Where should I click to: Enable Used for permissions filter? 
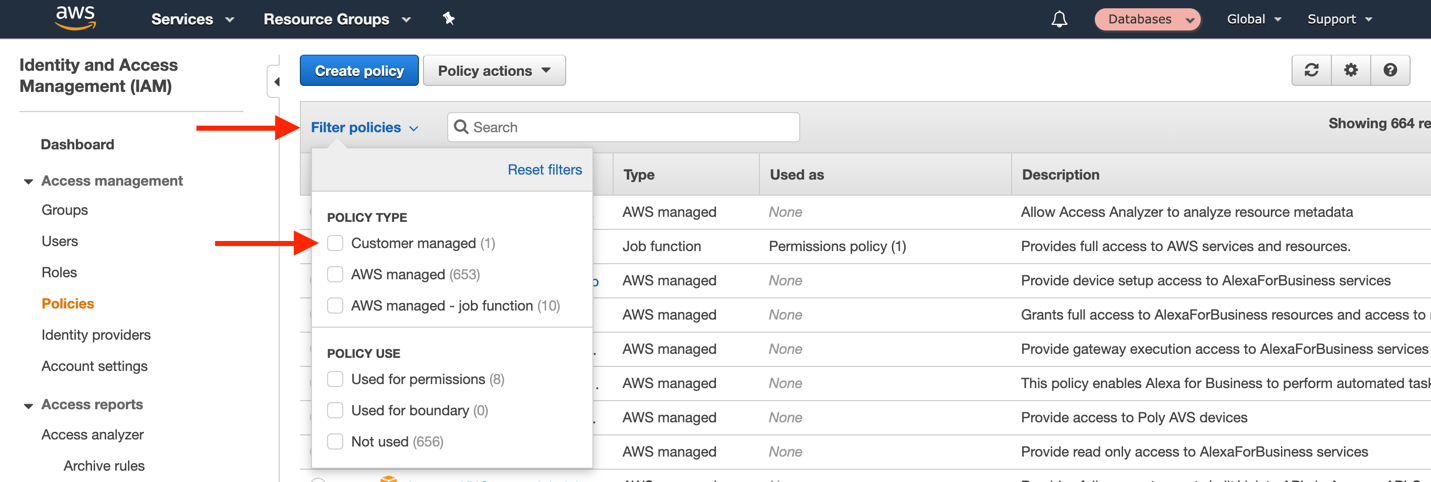tap(335, 379)
